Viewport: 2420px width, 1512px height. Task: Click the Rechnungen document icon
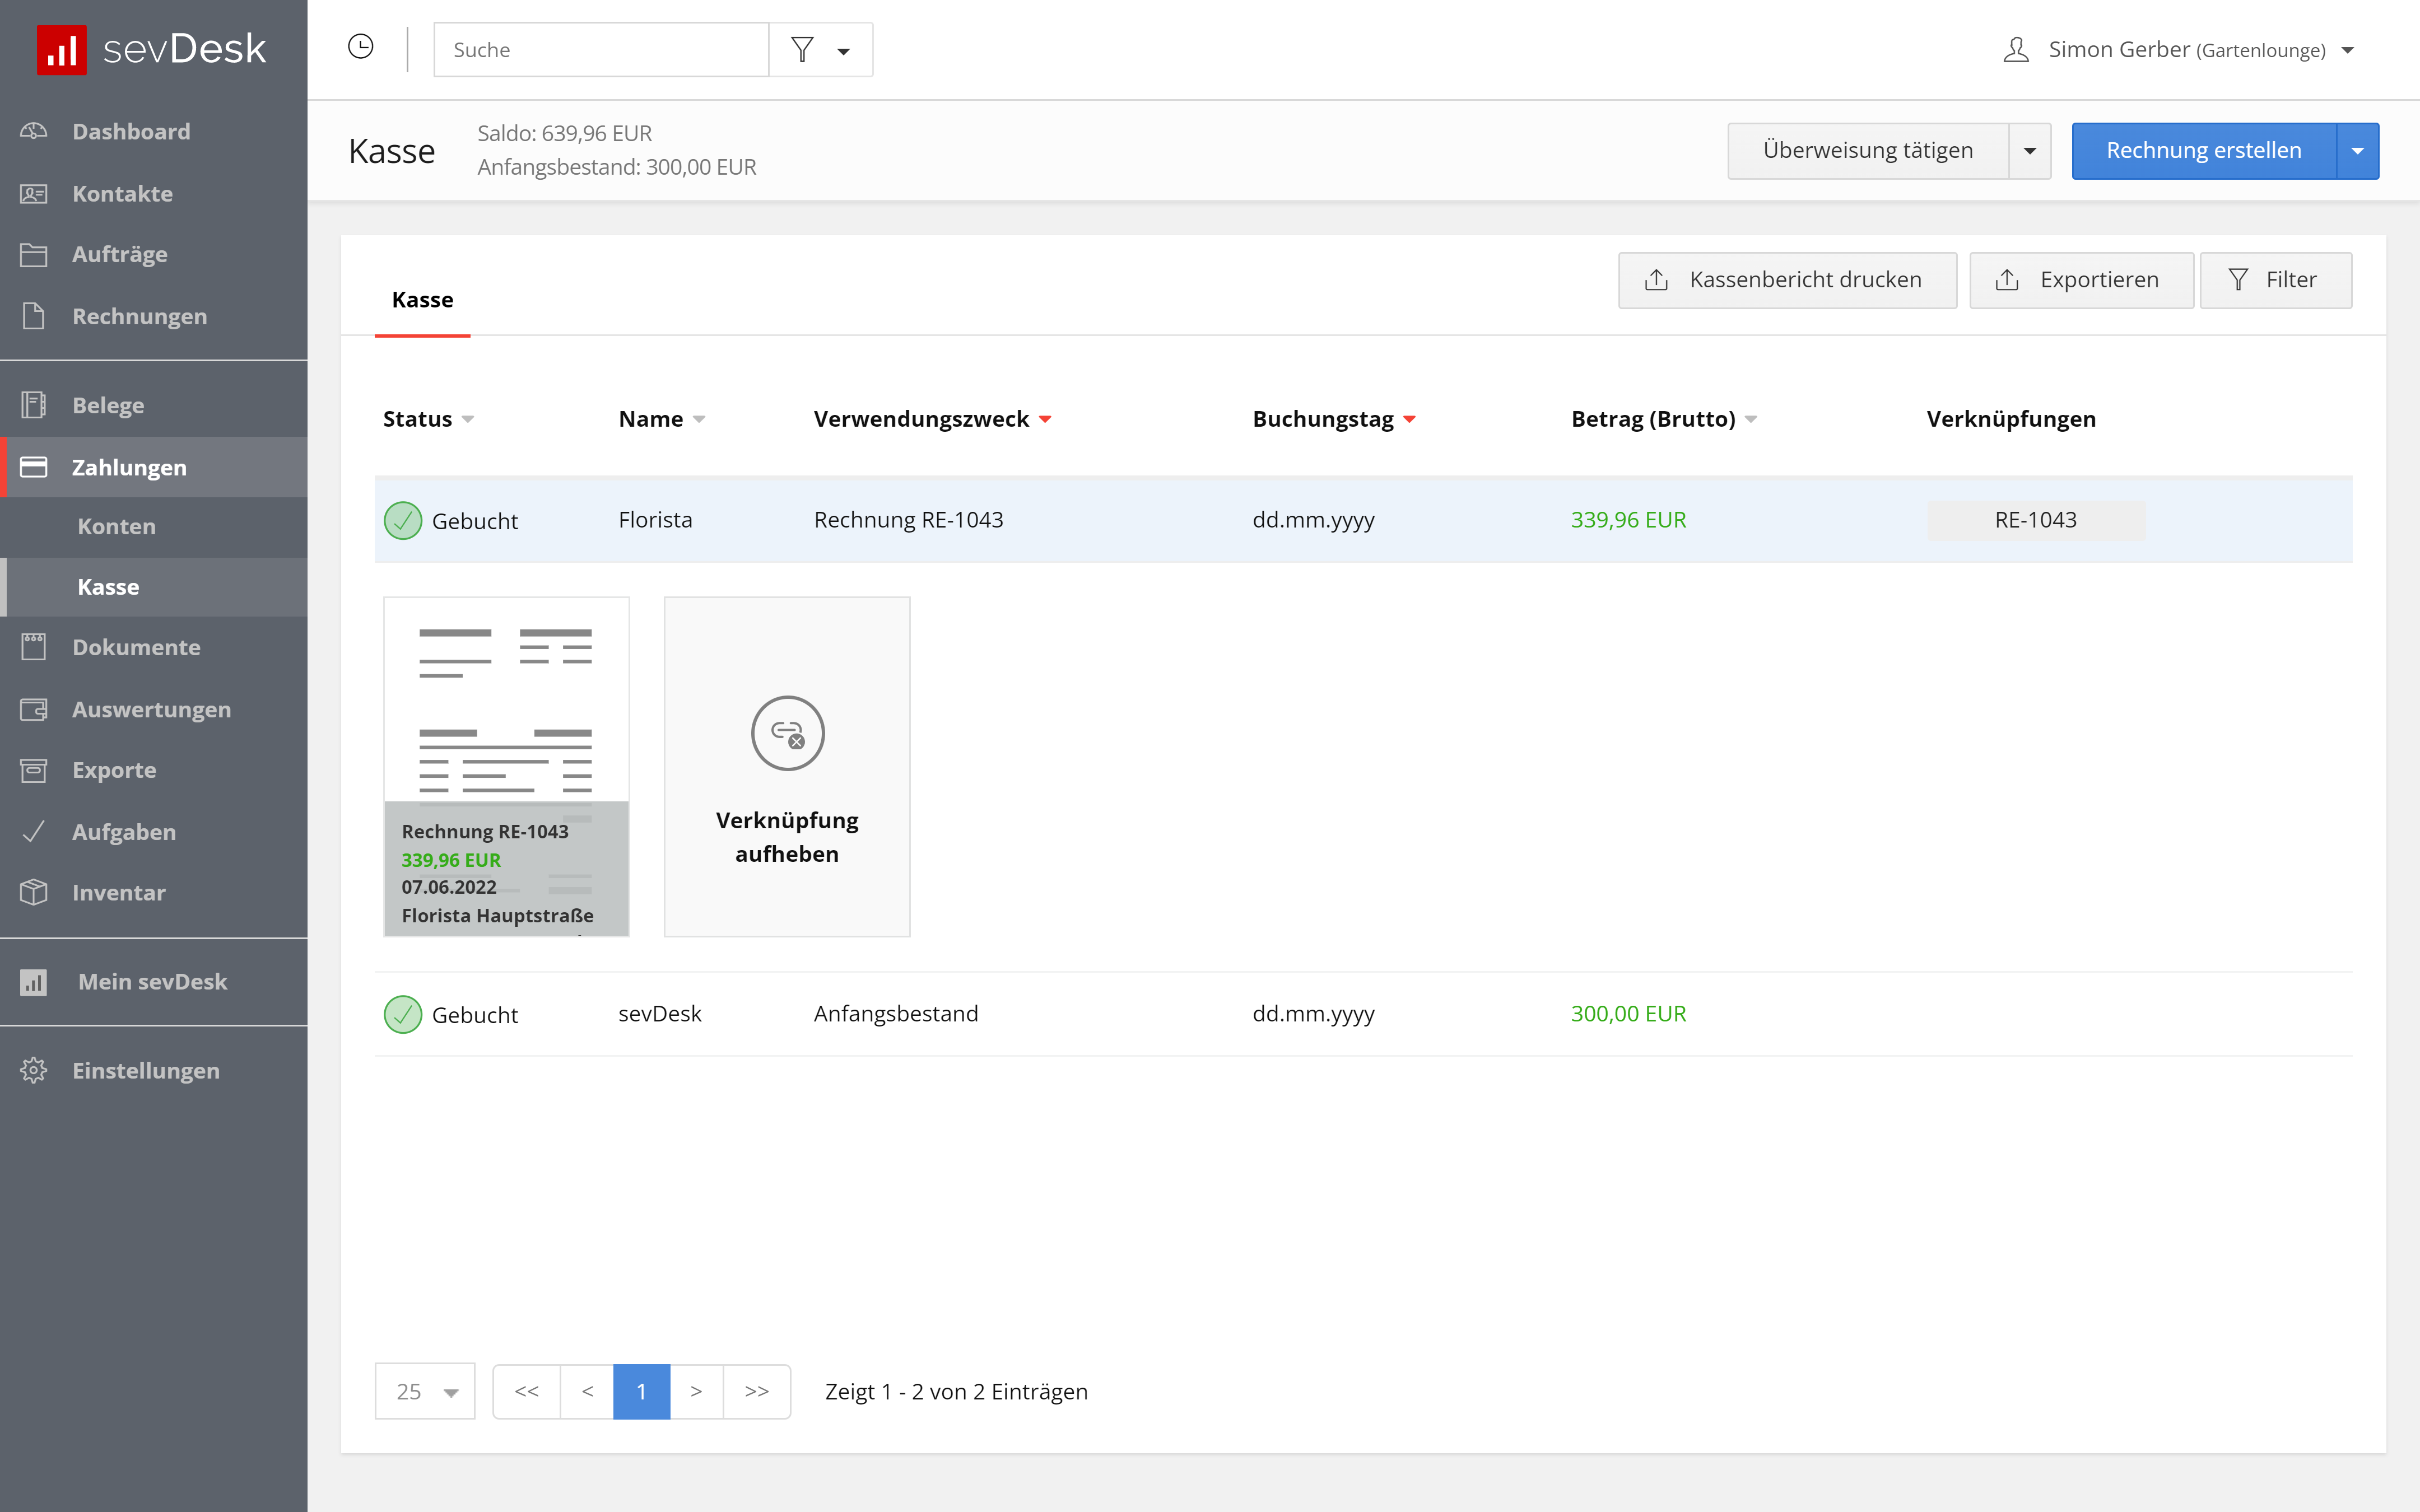[34, 316]
